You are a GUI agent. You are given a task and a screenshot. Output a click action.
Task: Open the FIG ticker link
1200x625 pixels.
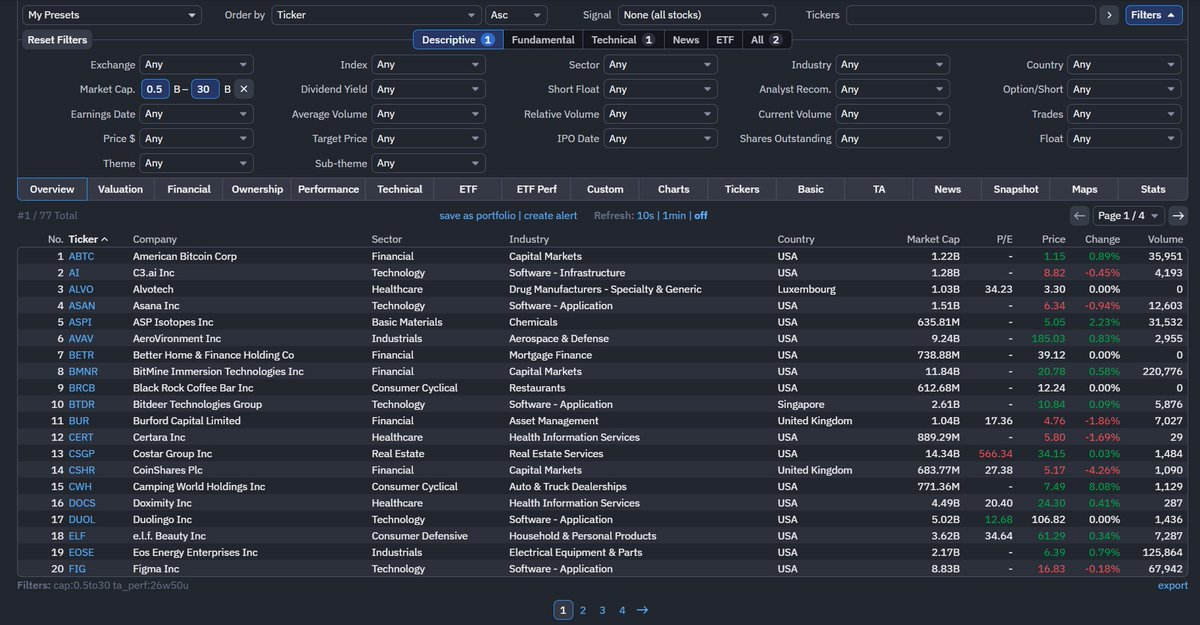pyautogui.click(x=76, y=569)
